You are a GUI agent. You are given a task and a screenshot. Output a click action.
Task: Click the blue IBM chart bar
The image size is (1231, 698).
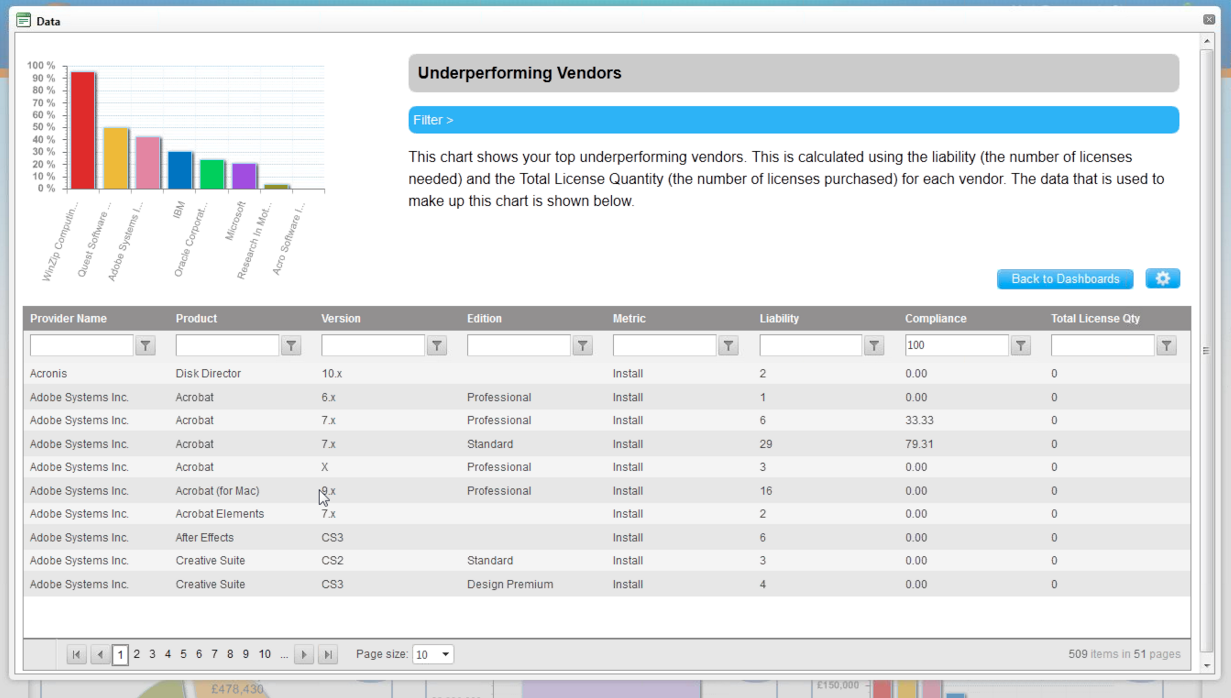180,170
